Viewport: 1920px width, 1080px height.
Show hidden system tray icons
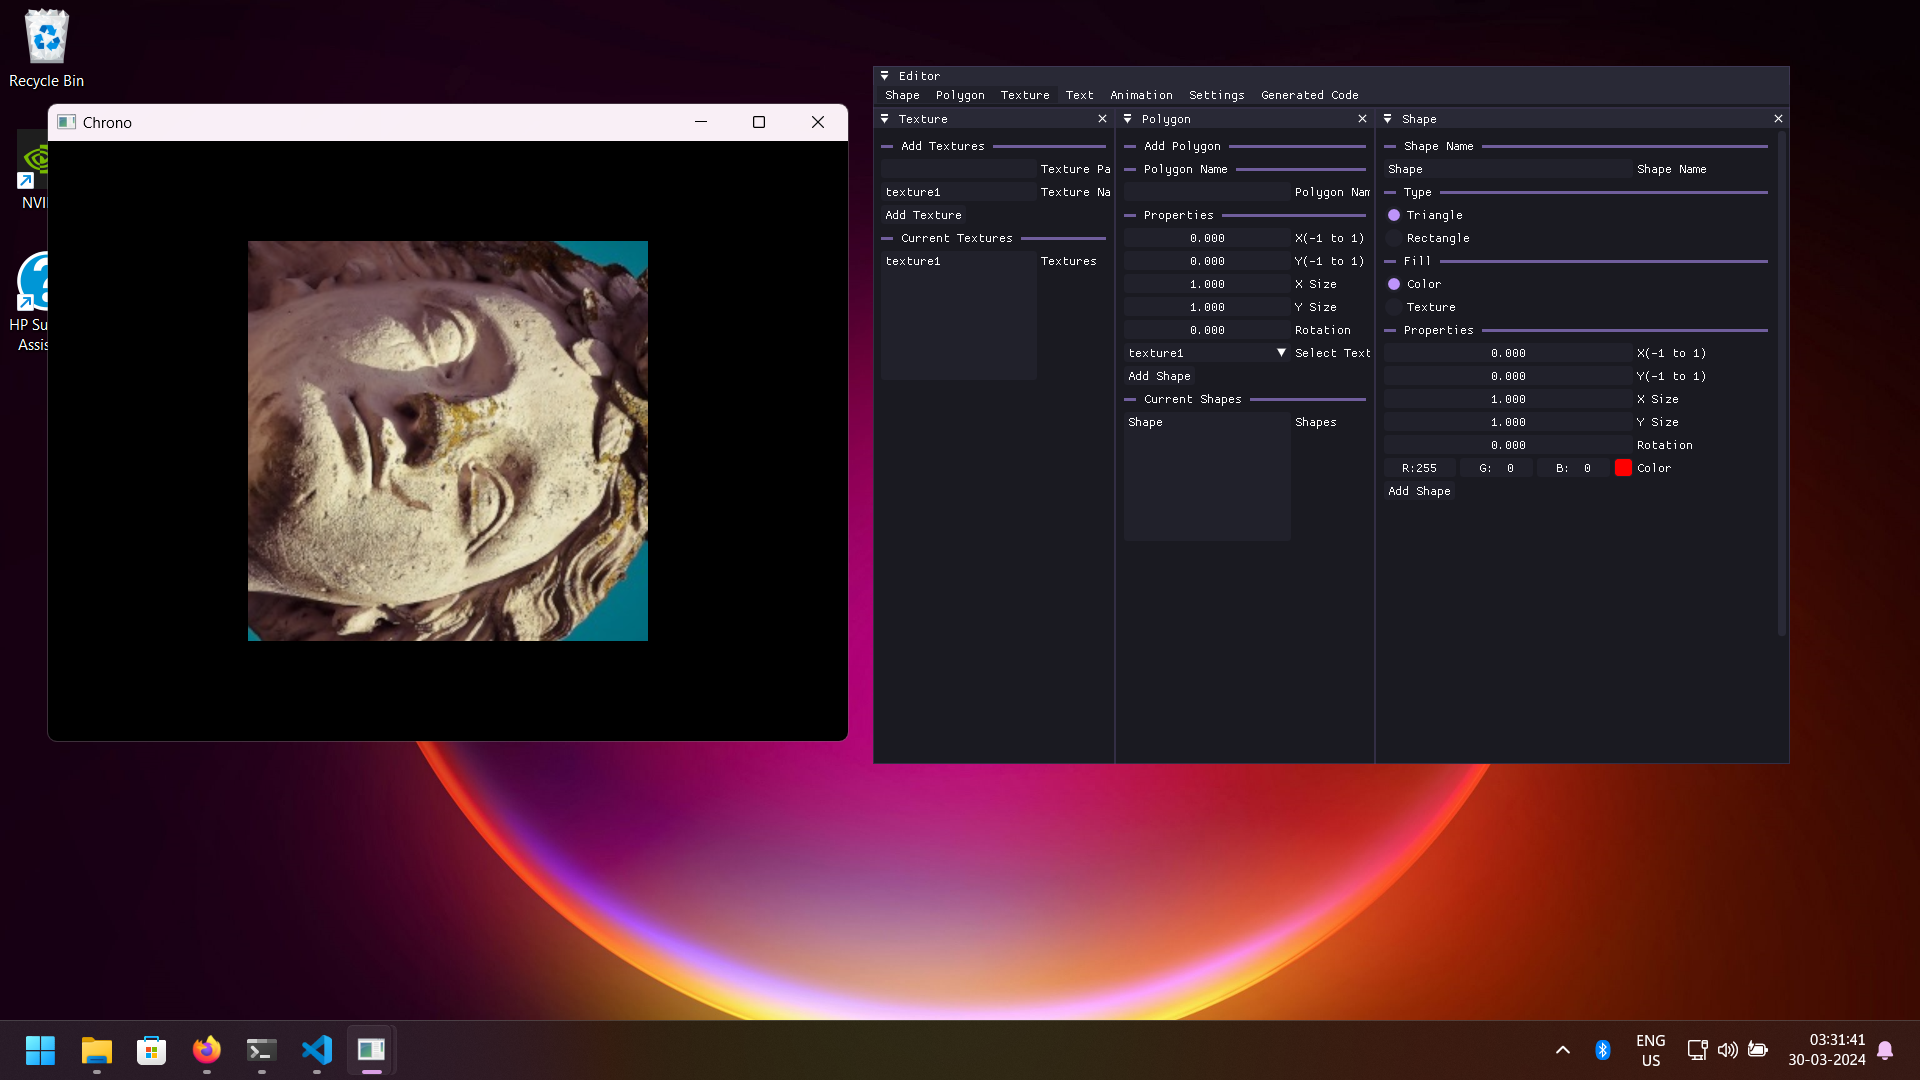tap(1562, 1050)
